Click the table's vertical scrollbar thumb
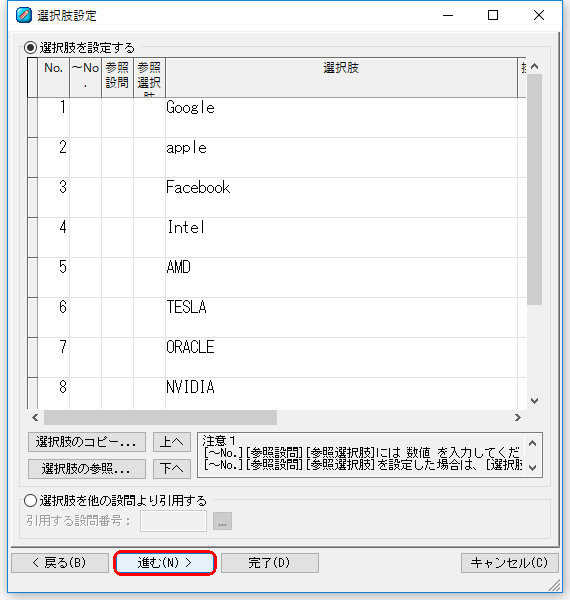 point(534,189)
